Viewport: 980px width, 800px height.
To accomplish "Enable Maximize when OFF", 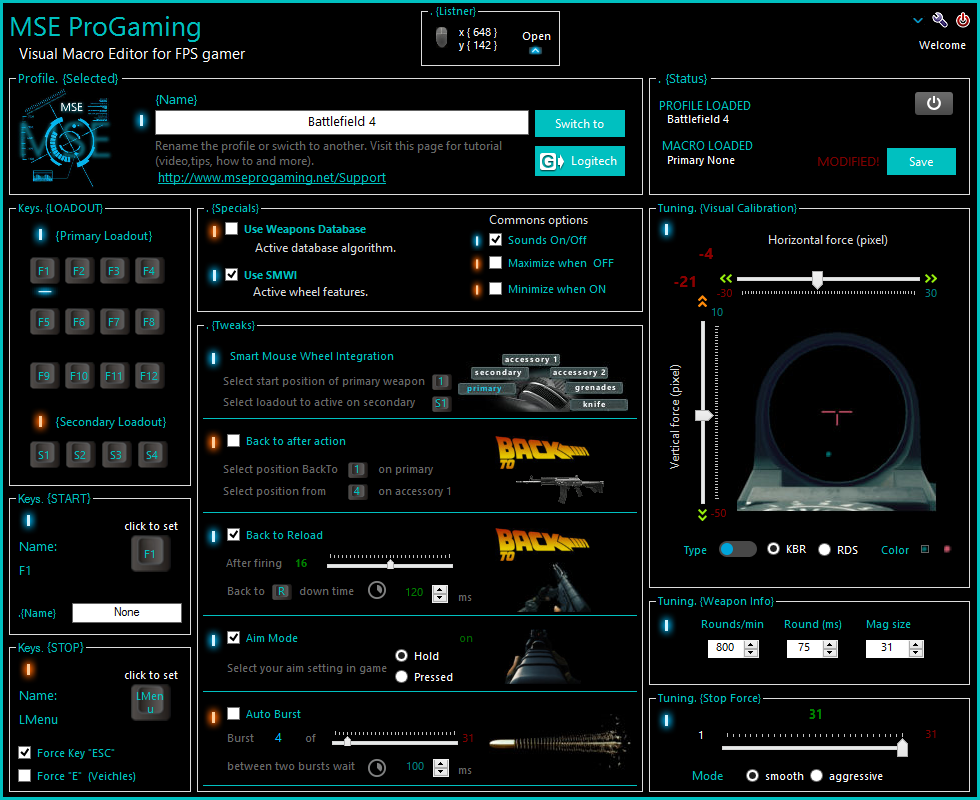I will tap(496, 262).
